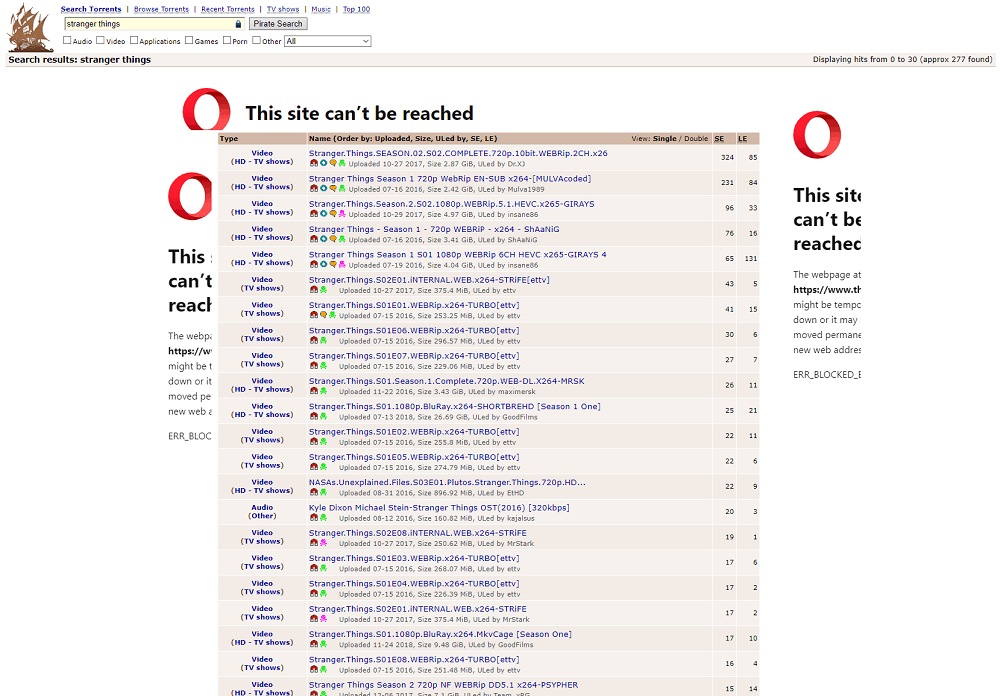
Task: Click the magnet icon for BluRay SHORTBREHD torrent
Action: pos(314,417)
